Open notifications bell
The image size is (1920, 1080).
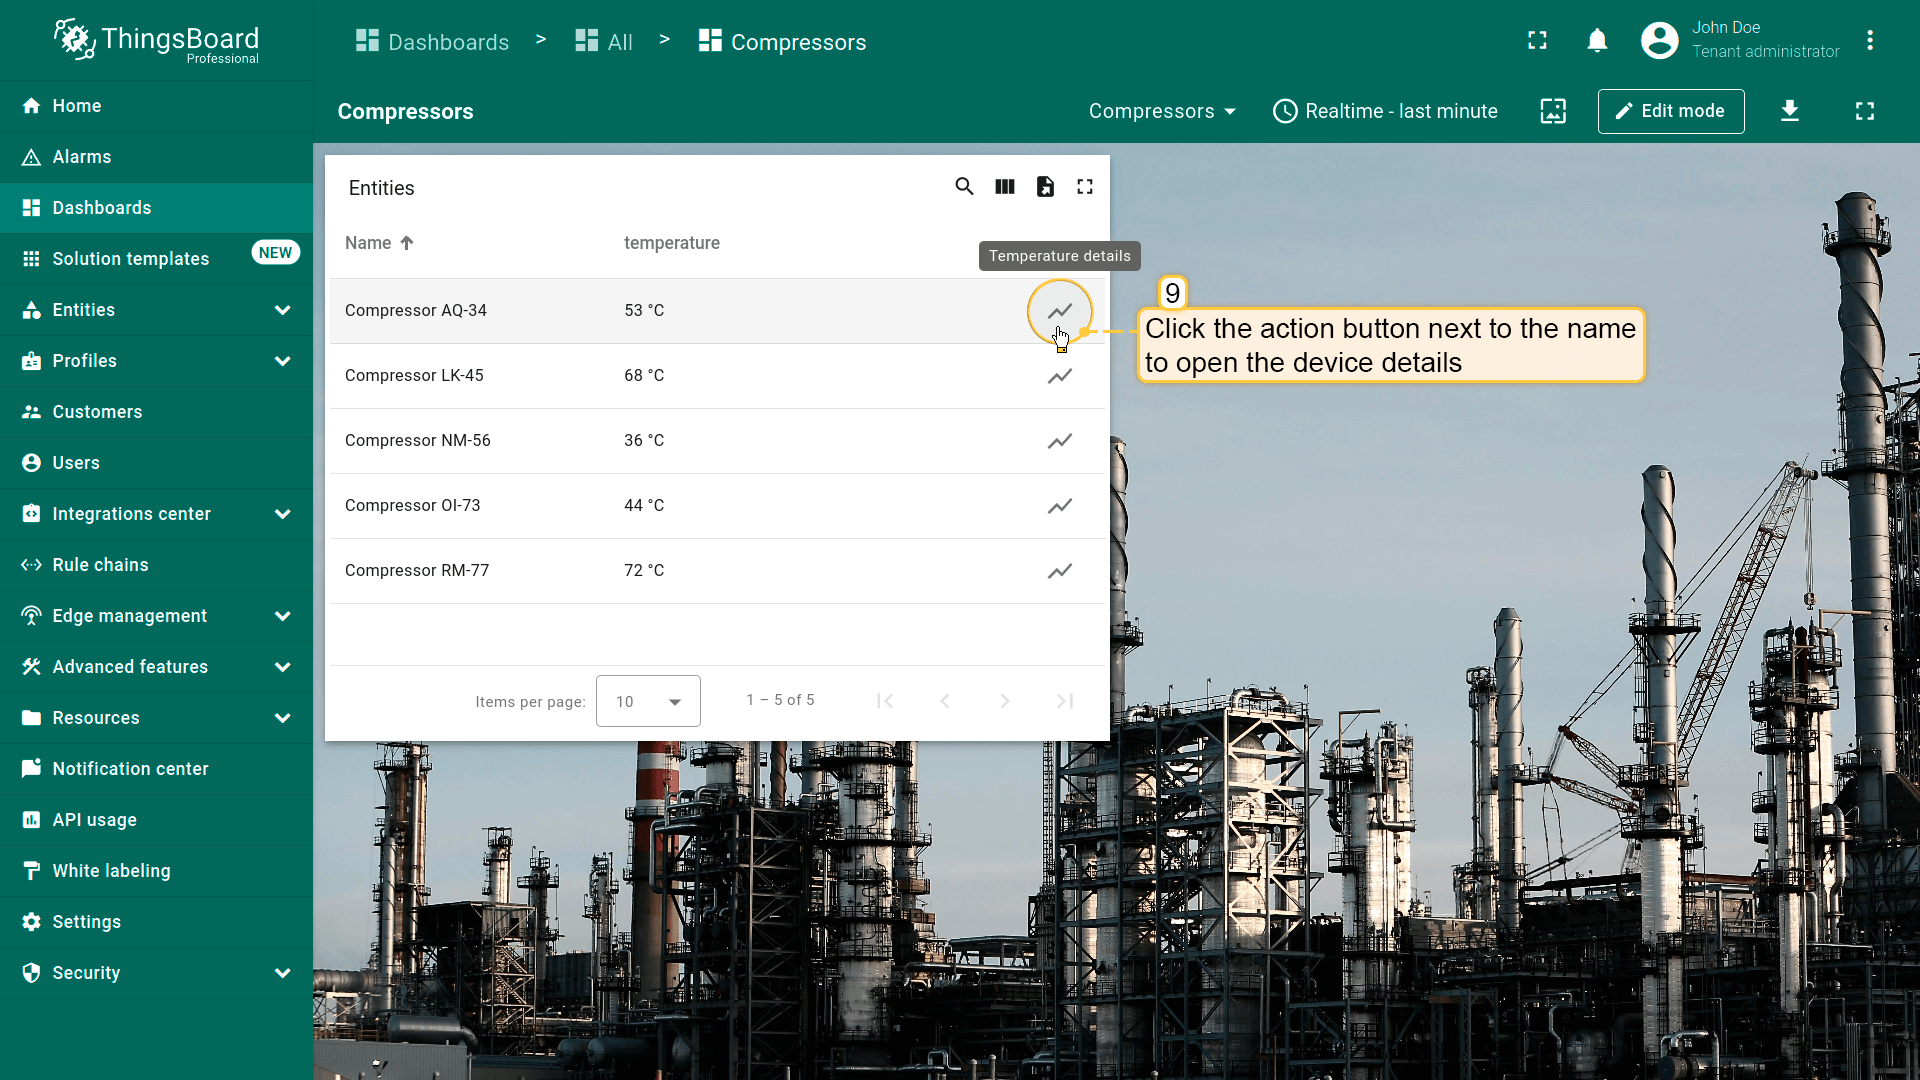tap(1597, 41)
